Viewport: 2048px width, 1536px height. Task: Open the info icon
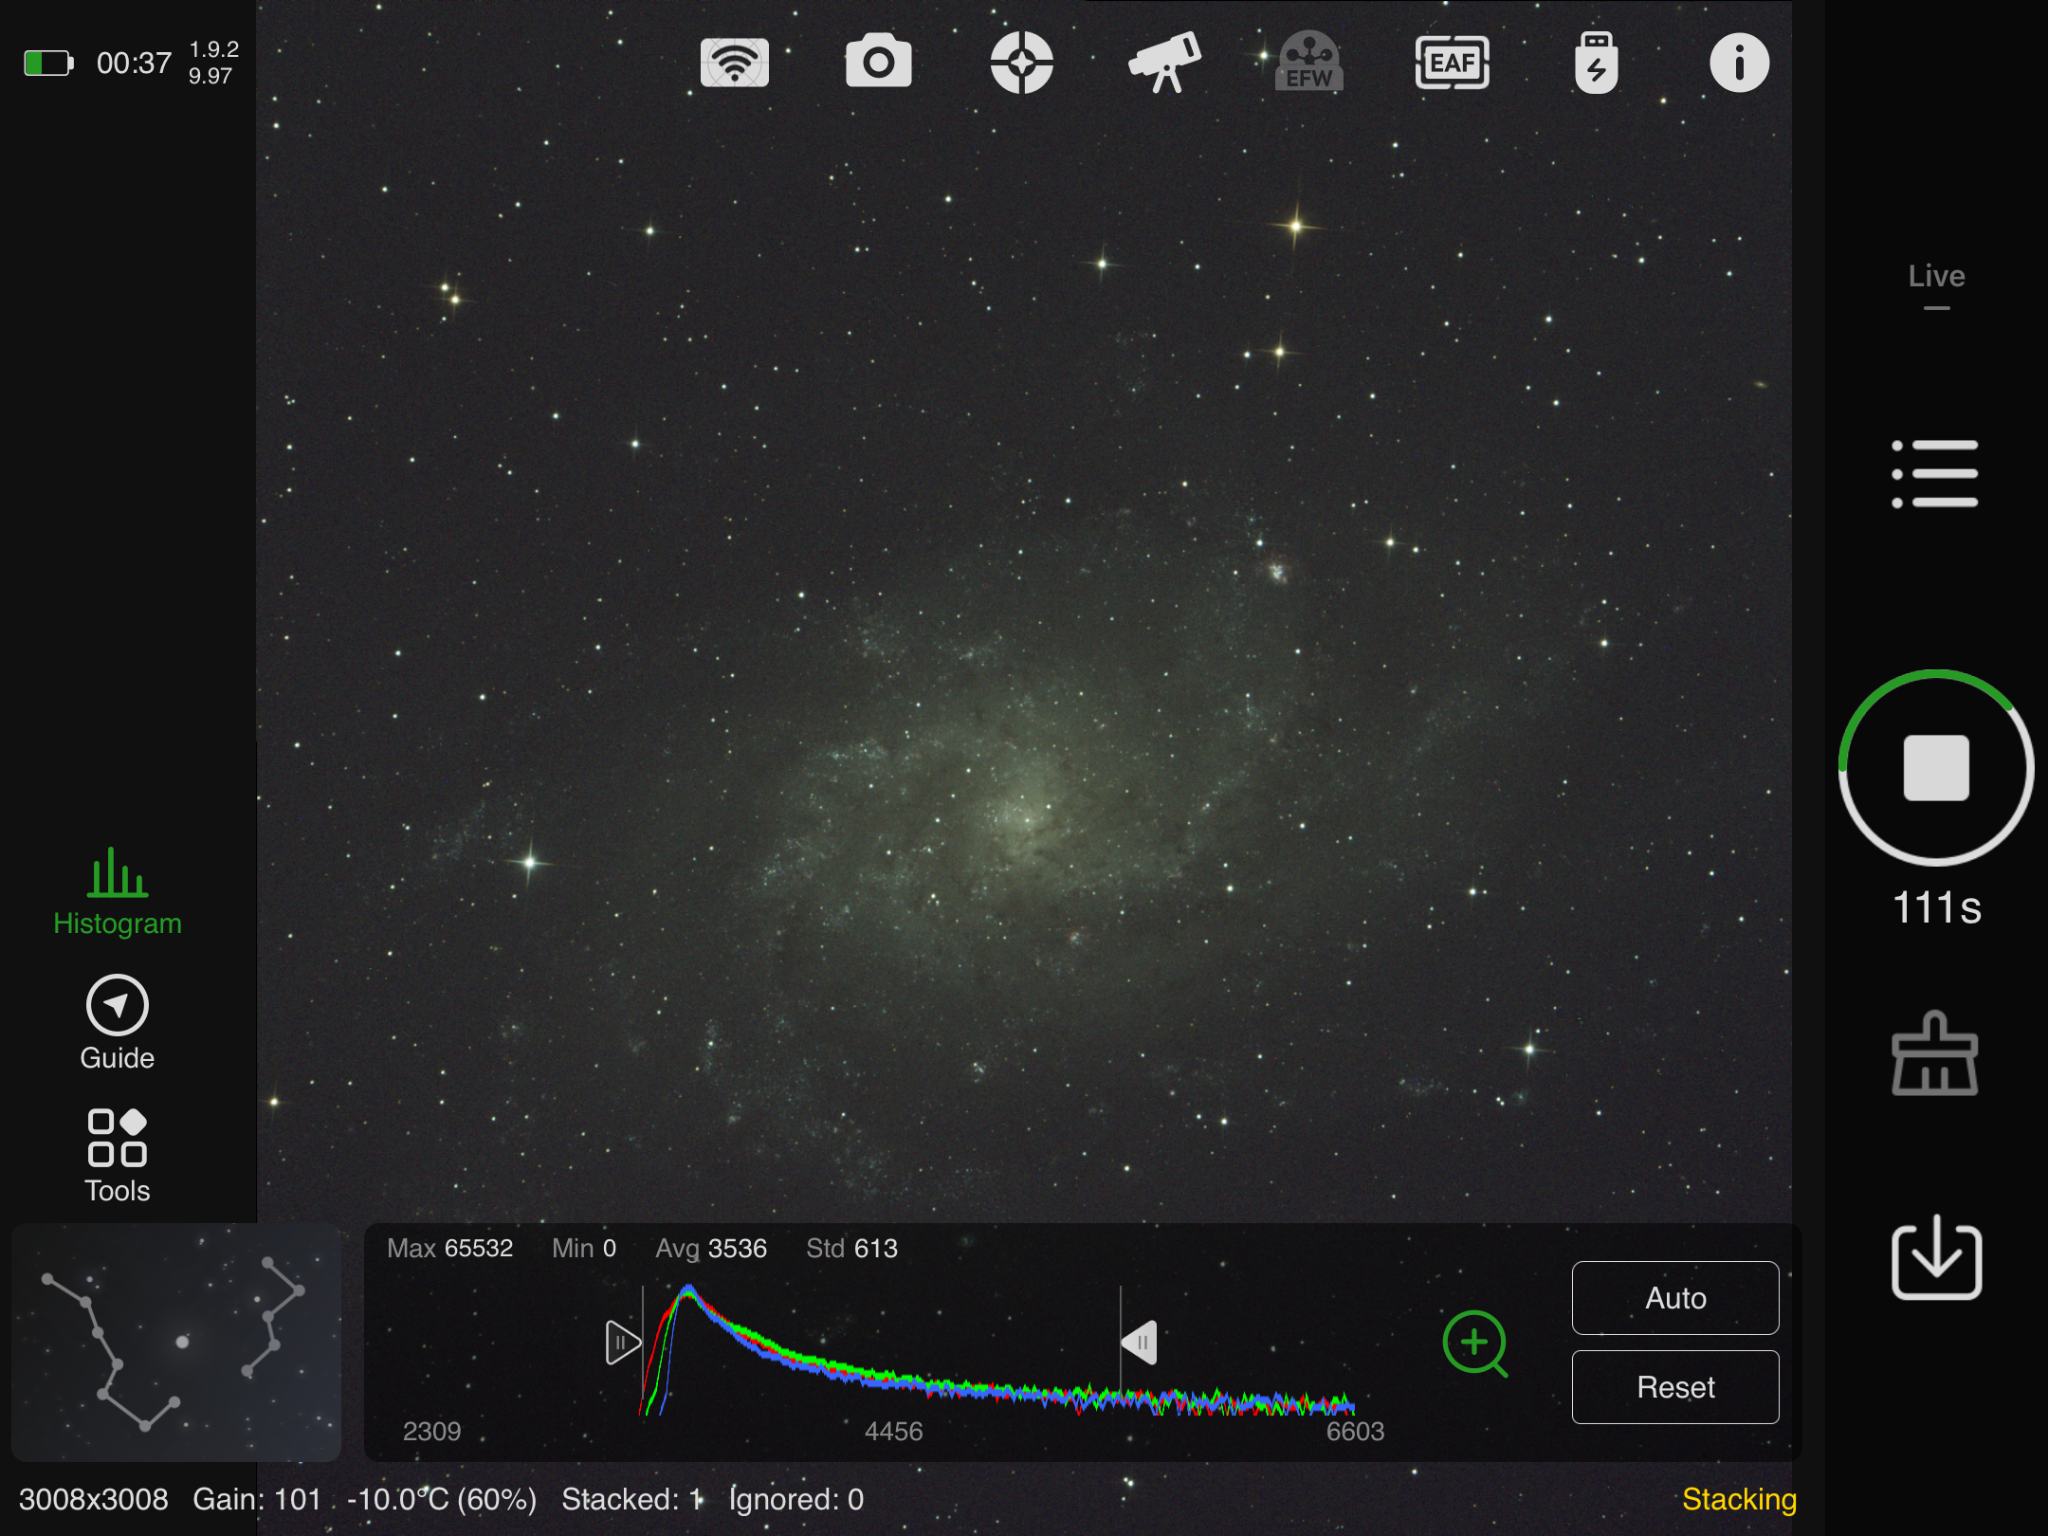(x=1739, y=63)
